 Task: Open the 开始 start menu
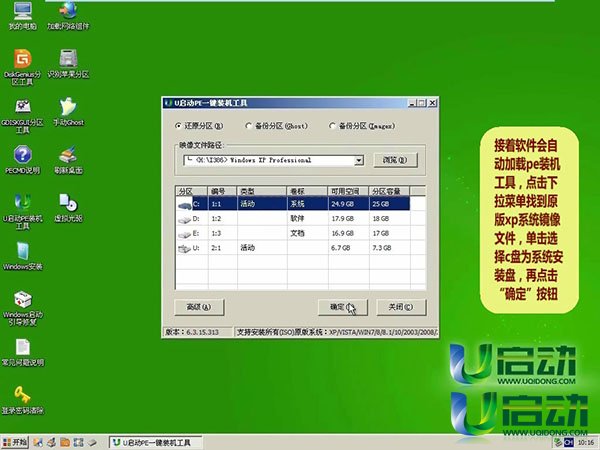(x=15, y=443)
